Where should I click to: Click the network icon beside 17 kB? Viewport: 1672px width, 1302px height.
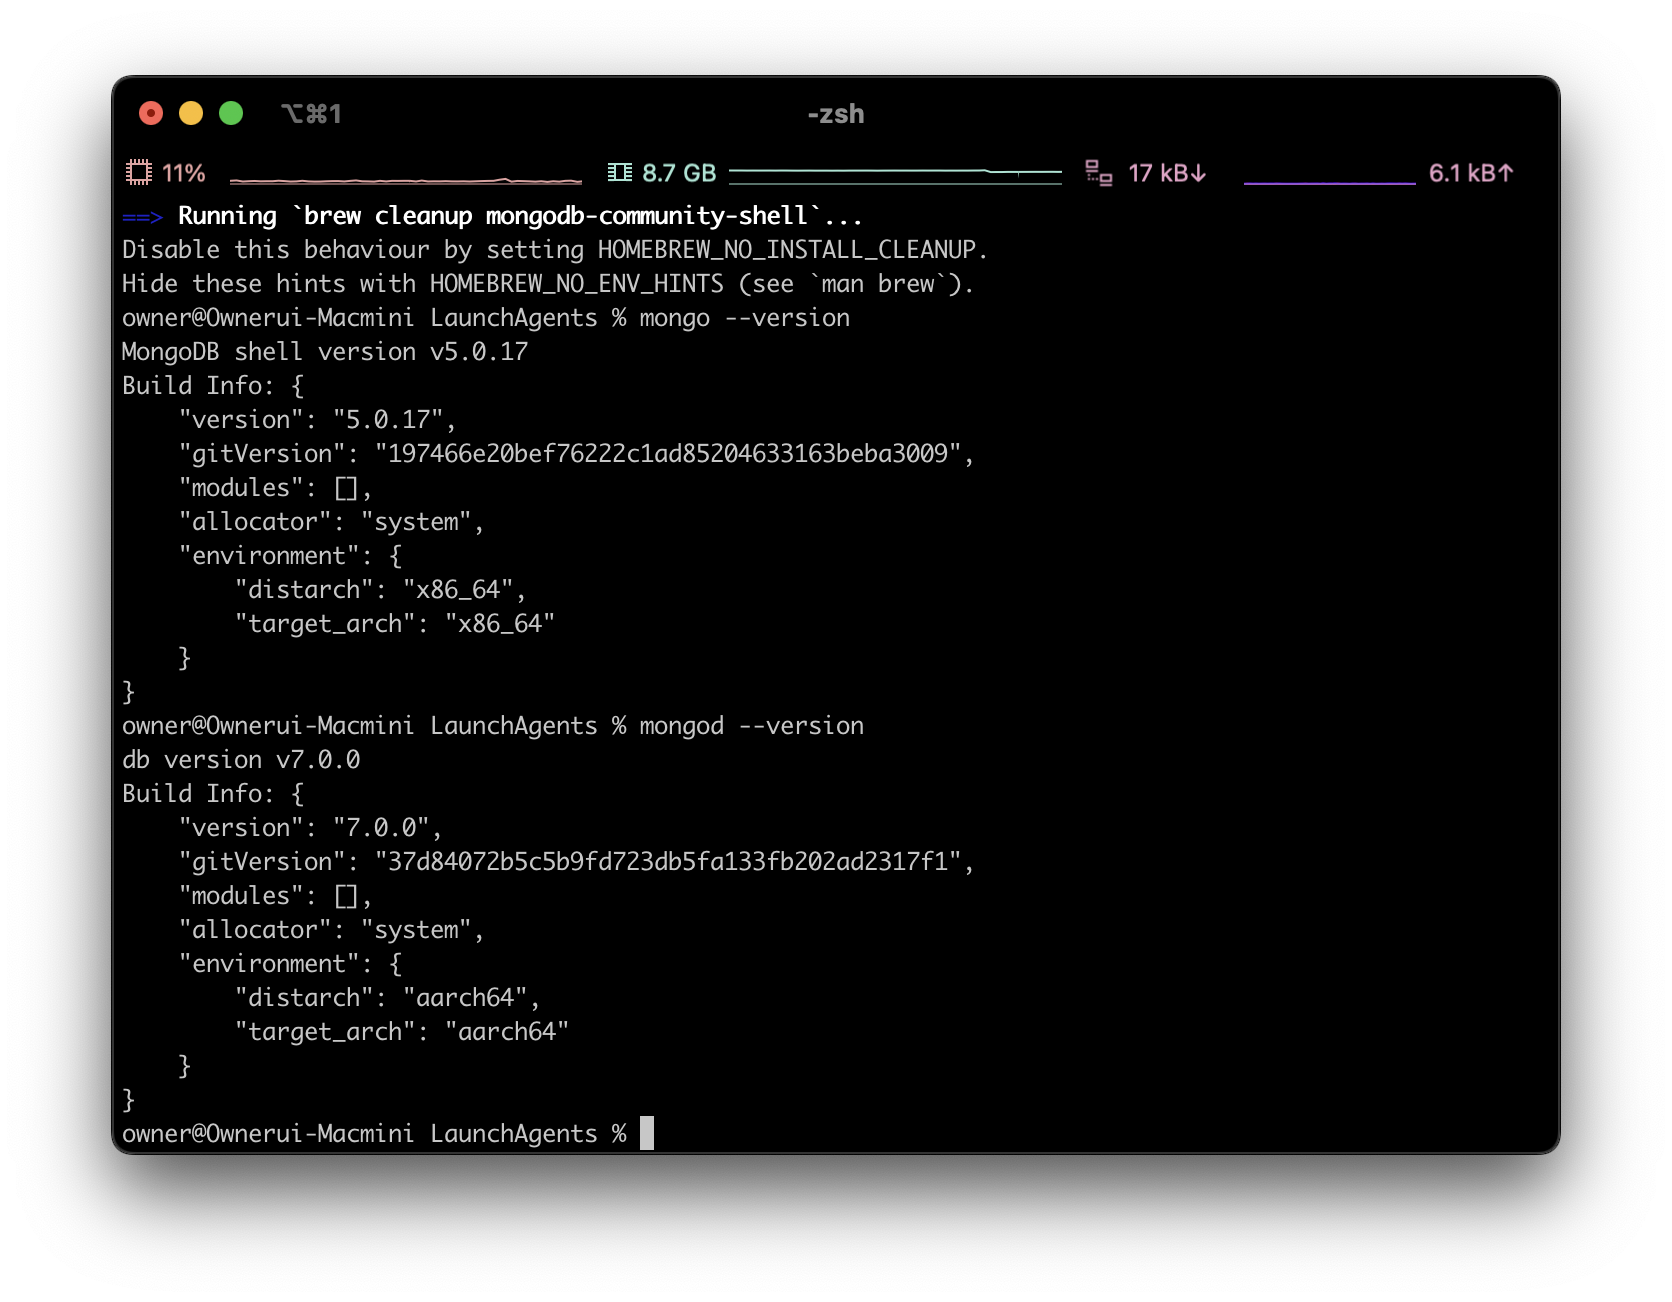tap(1099, 173)
